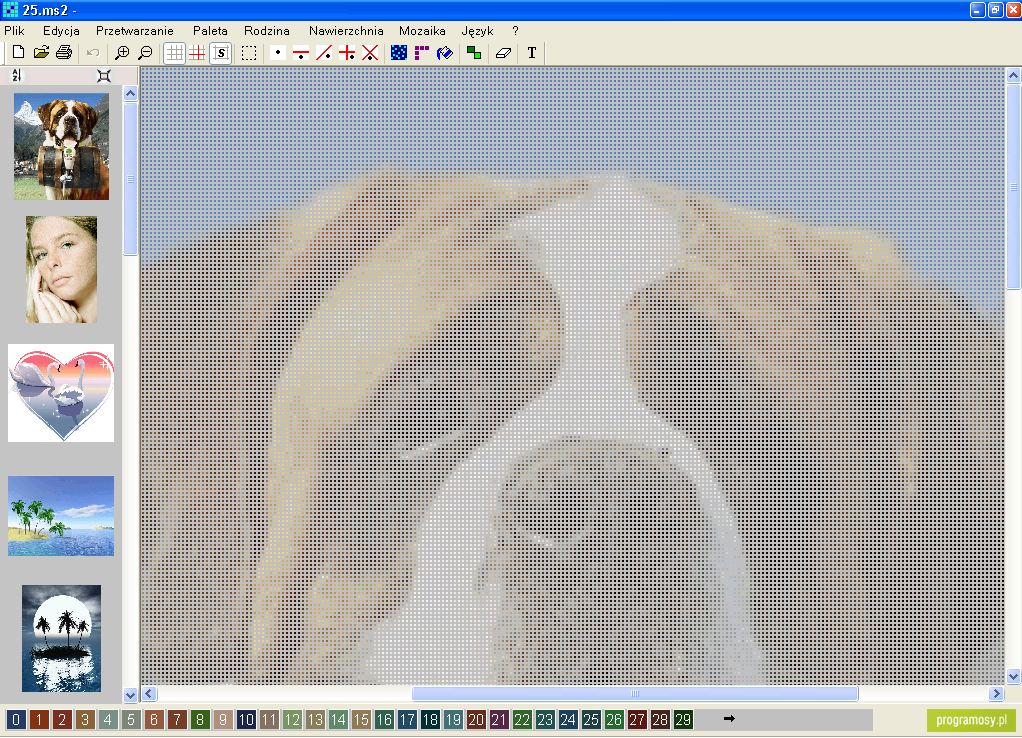Open the Nawierzchnia menu
This screenshot has width=1022, height=738.
point(346,31)
